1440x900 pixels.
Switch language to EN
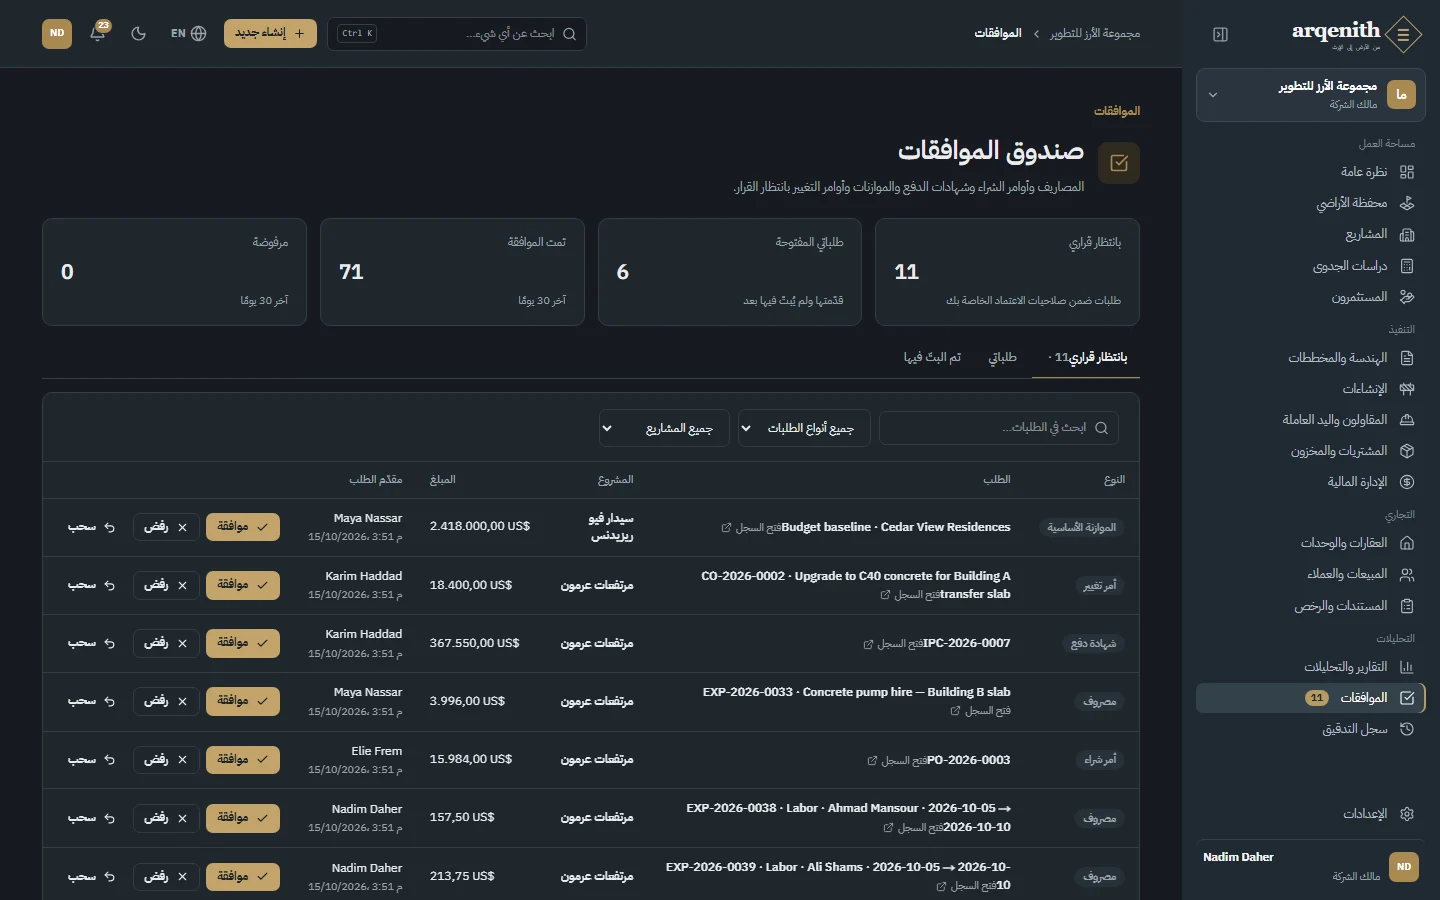point(188,33)
